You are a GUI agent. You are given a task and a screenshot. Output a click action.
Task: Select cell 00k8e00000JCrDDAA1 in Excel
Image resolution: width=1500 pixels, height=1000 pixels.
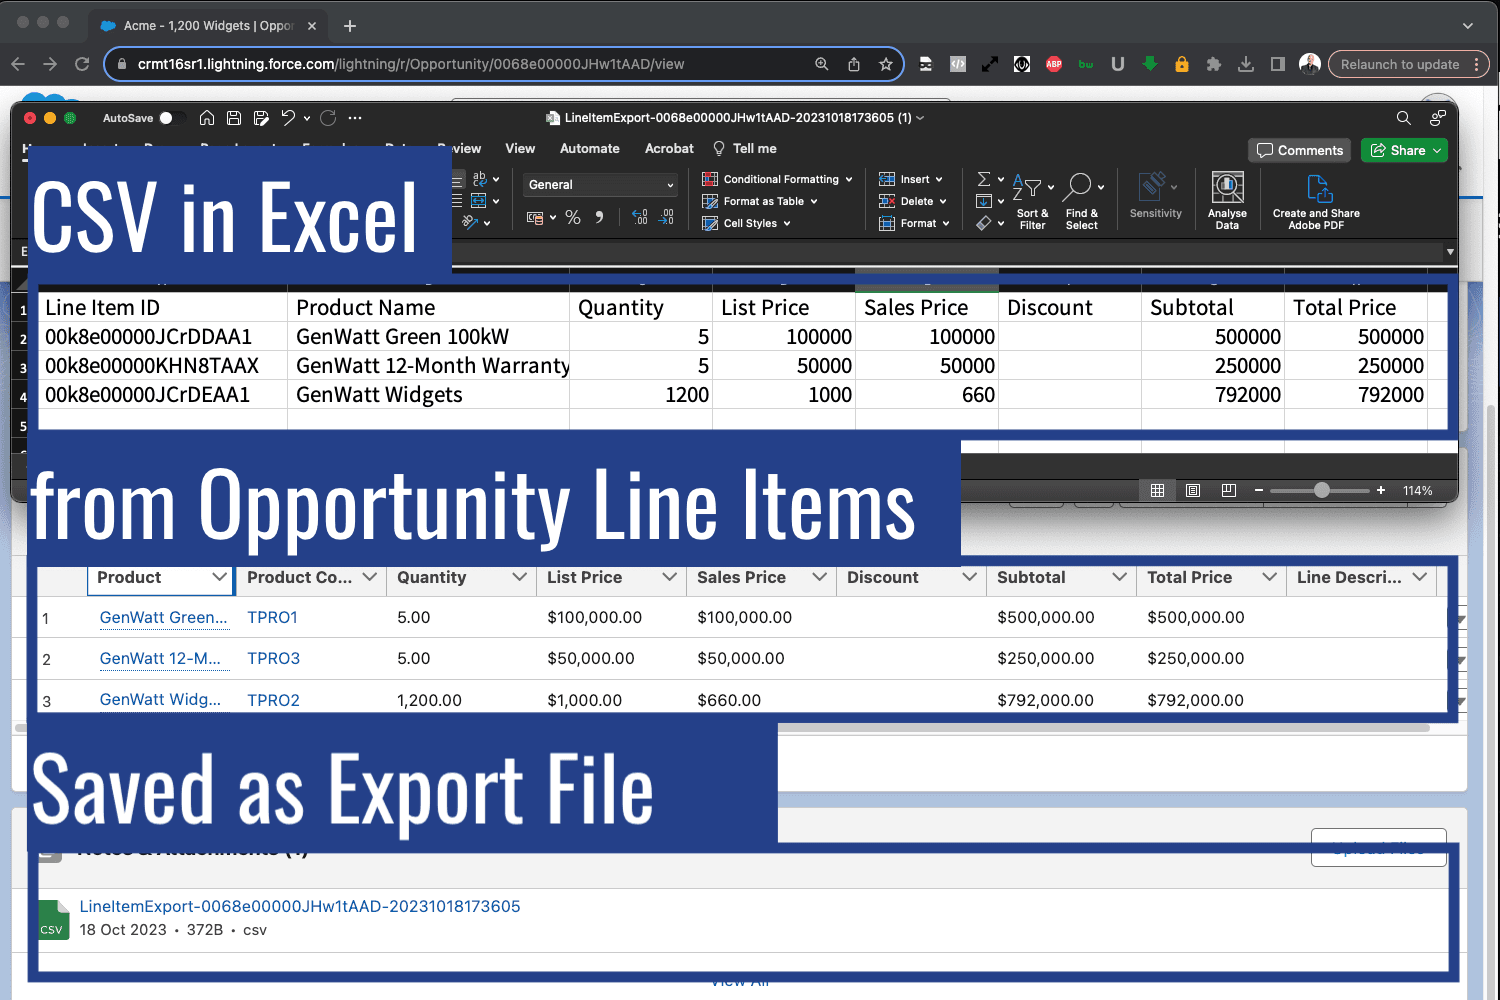[x=163, y=337]
